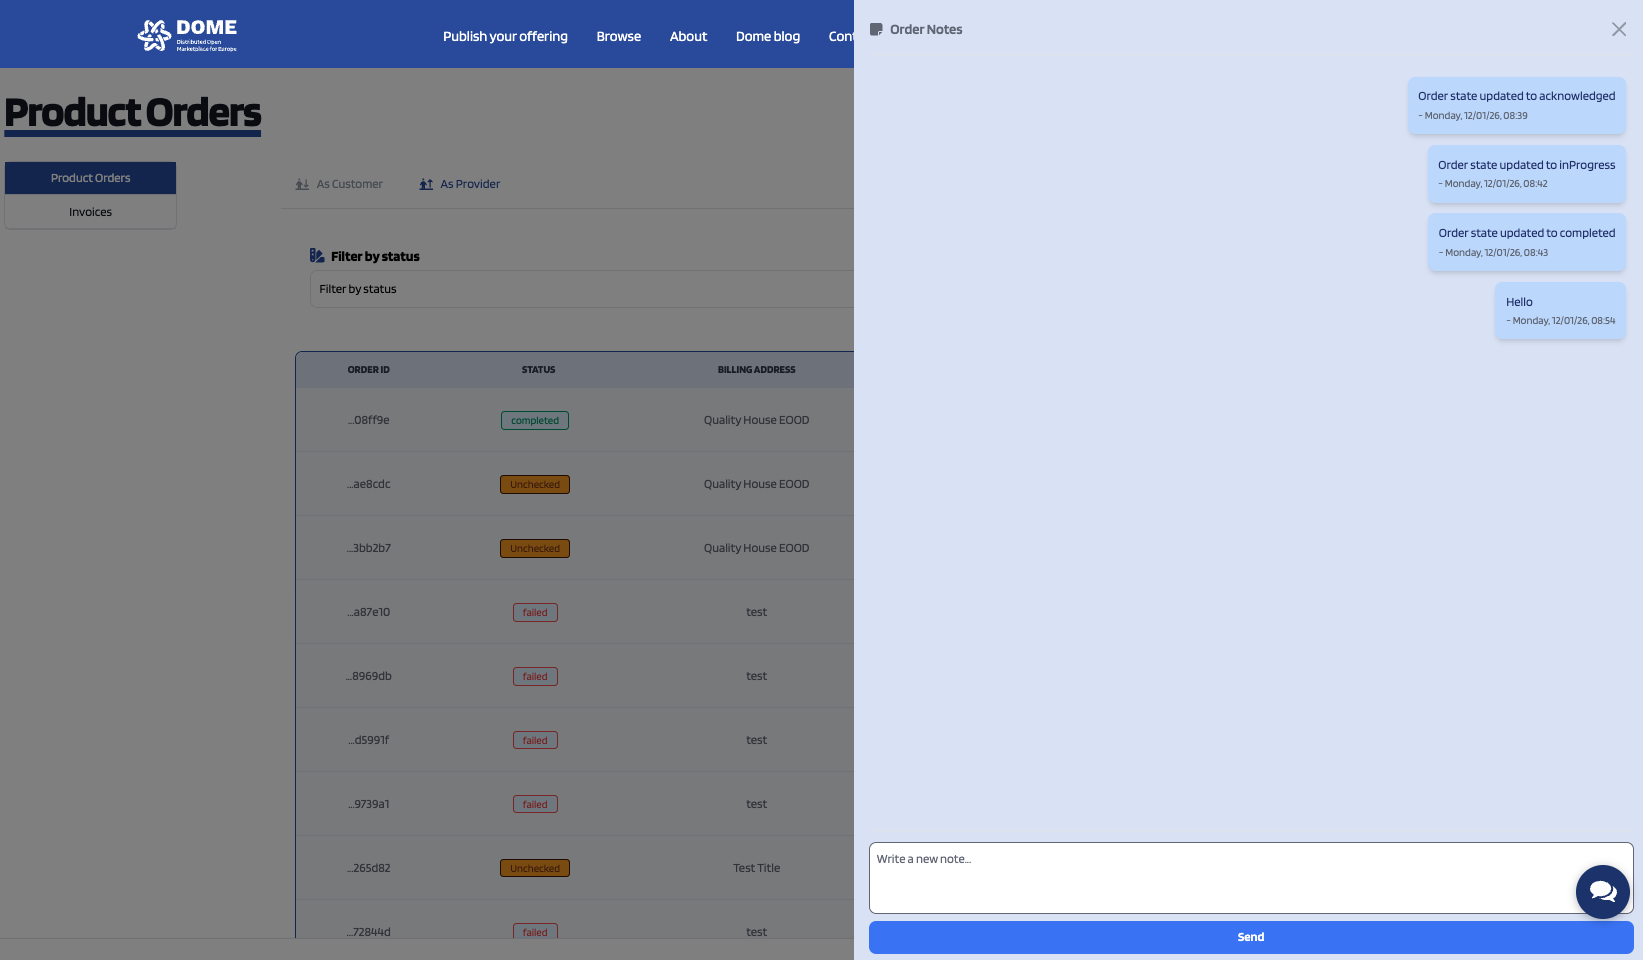
Task: Select Product Orders in the sidebar
Action: [x=90, y=178]
